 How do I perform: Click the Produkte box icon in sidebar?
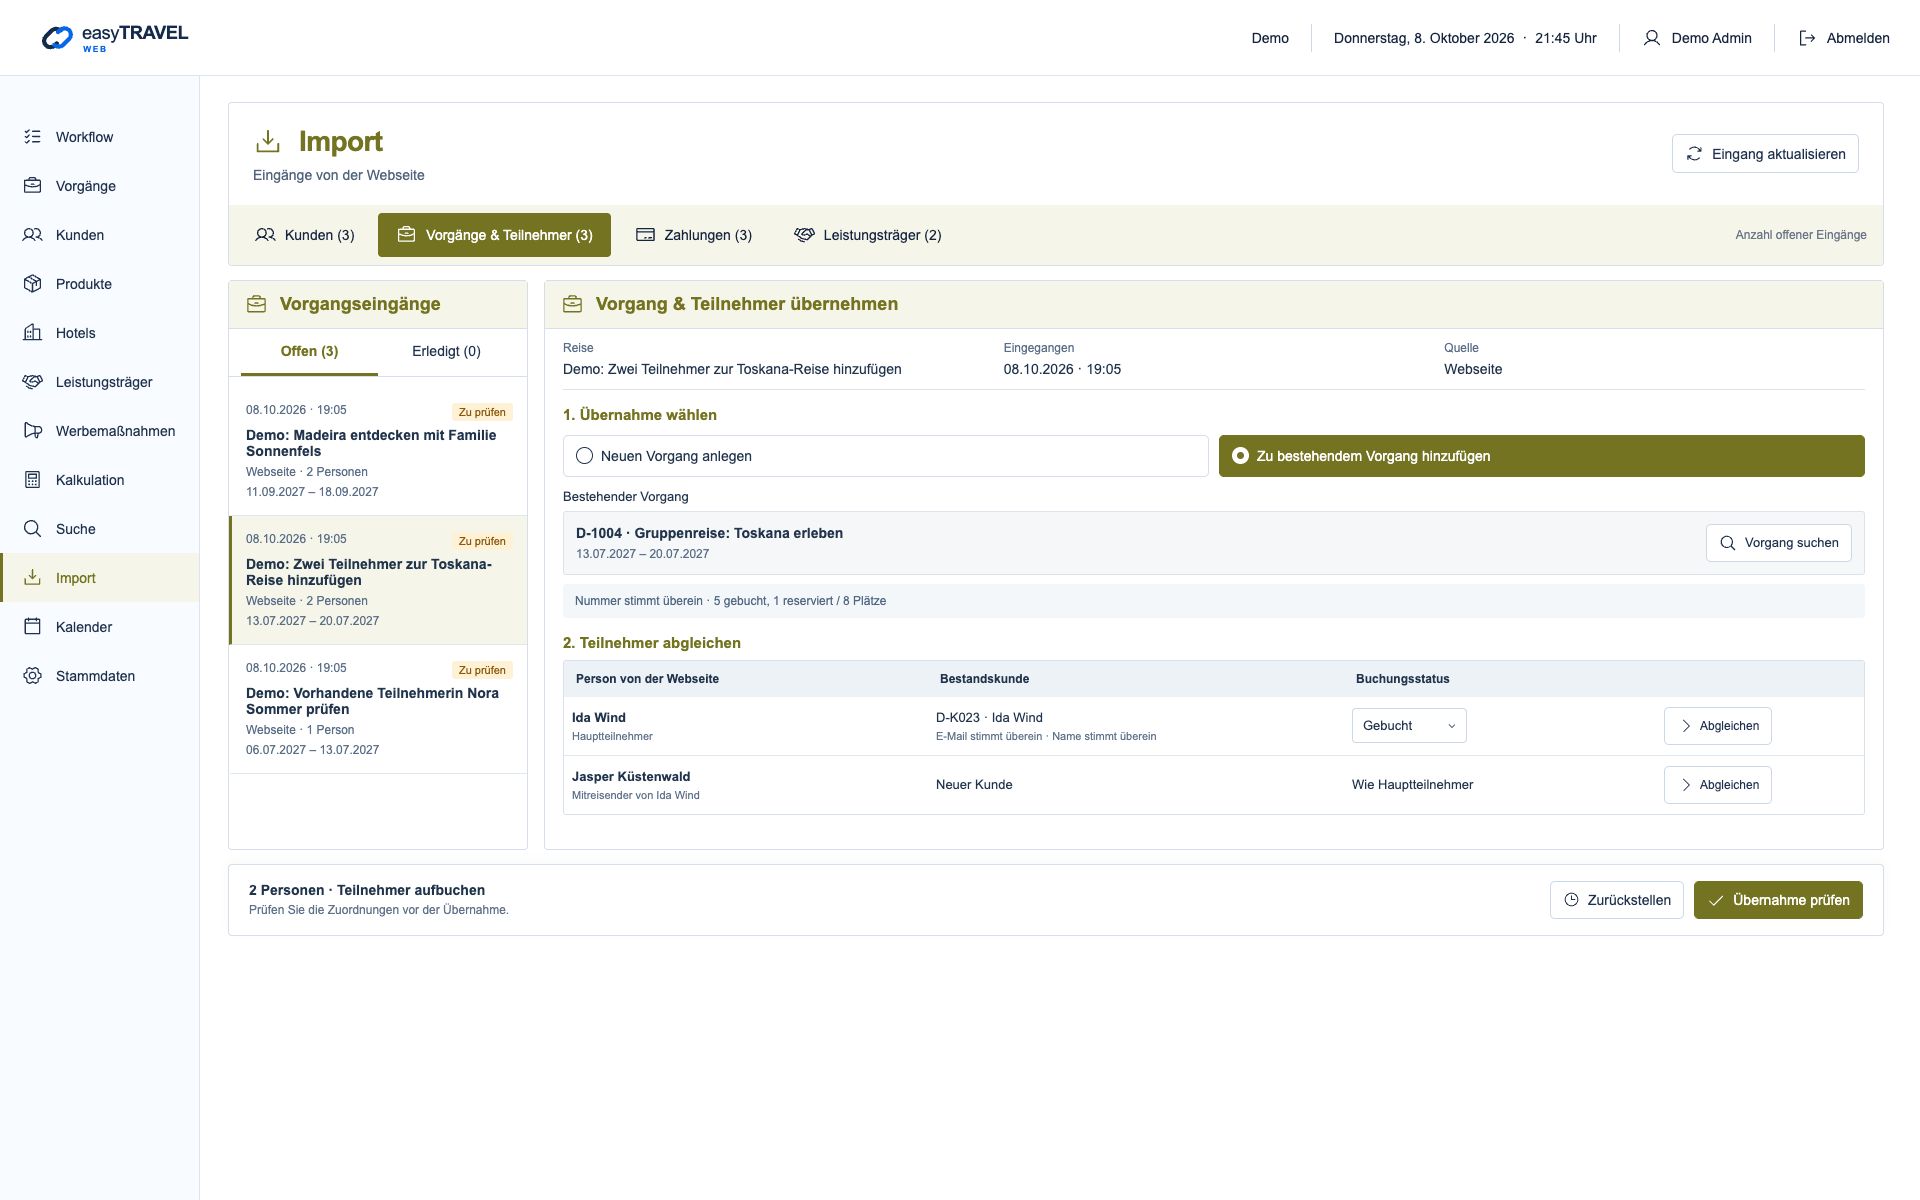click(x=32, y=284)
